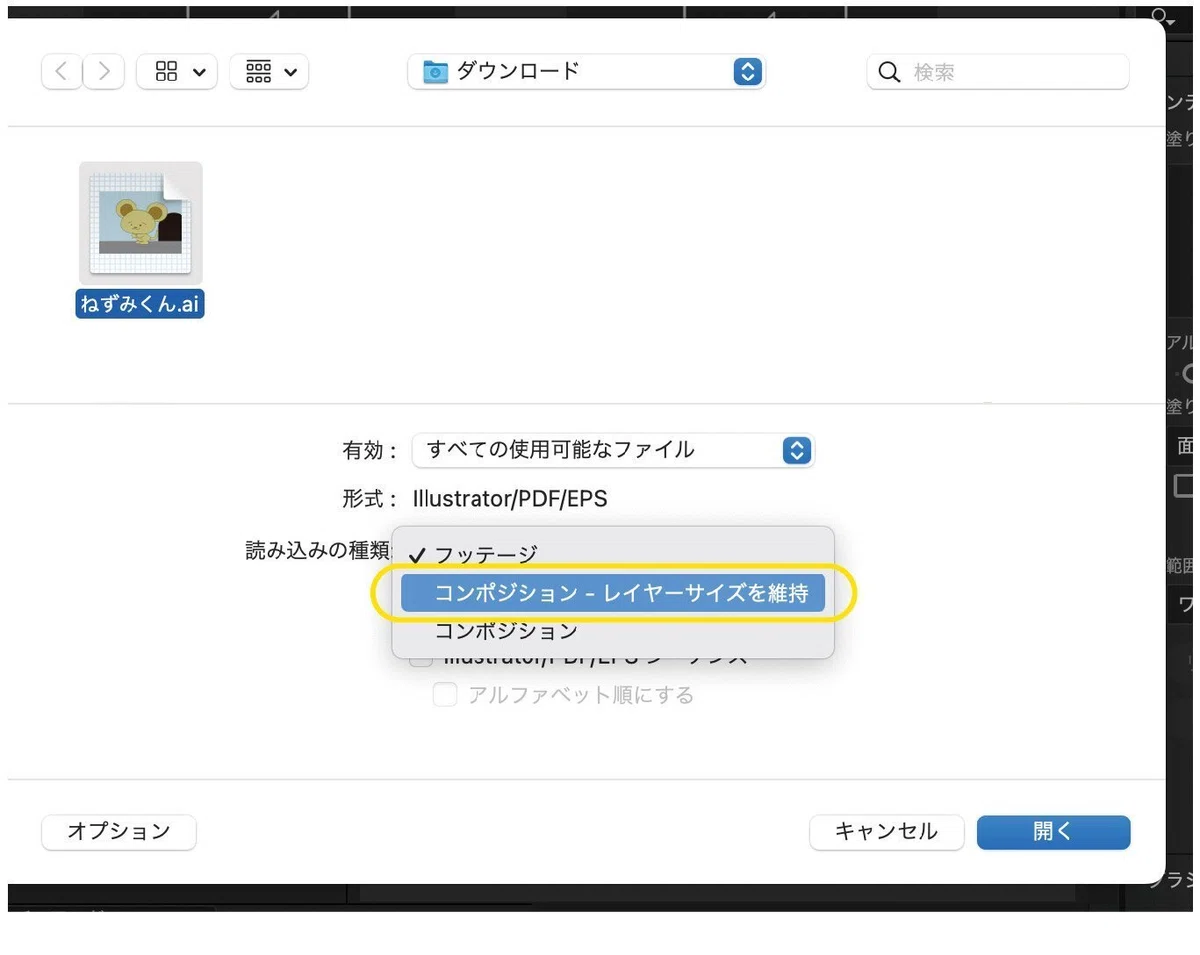Click the magnifier icon in the search field
Viewport: 1200px width, 955px height.
click(889, 72)
